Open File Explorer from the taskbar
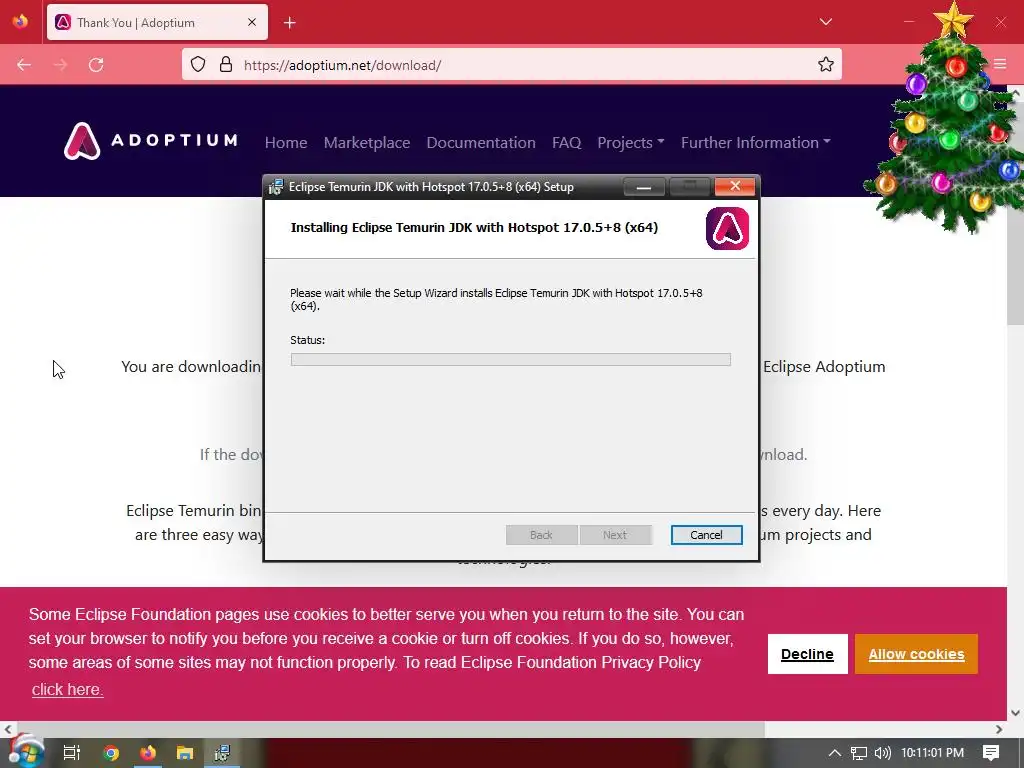 click(x=185, y=753)
